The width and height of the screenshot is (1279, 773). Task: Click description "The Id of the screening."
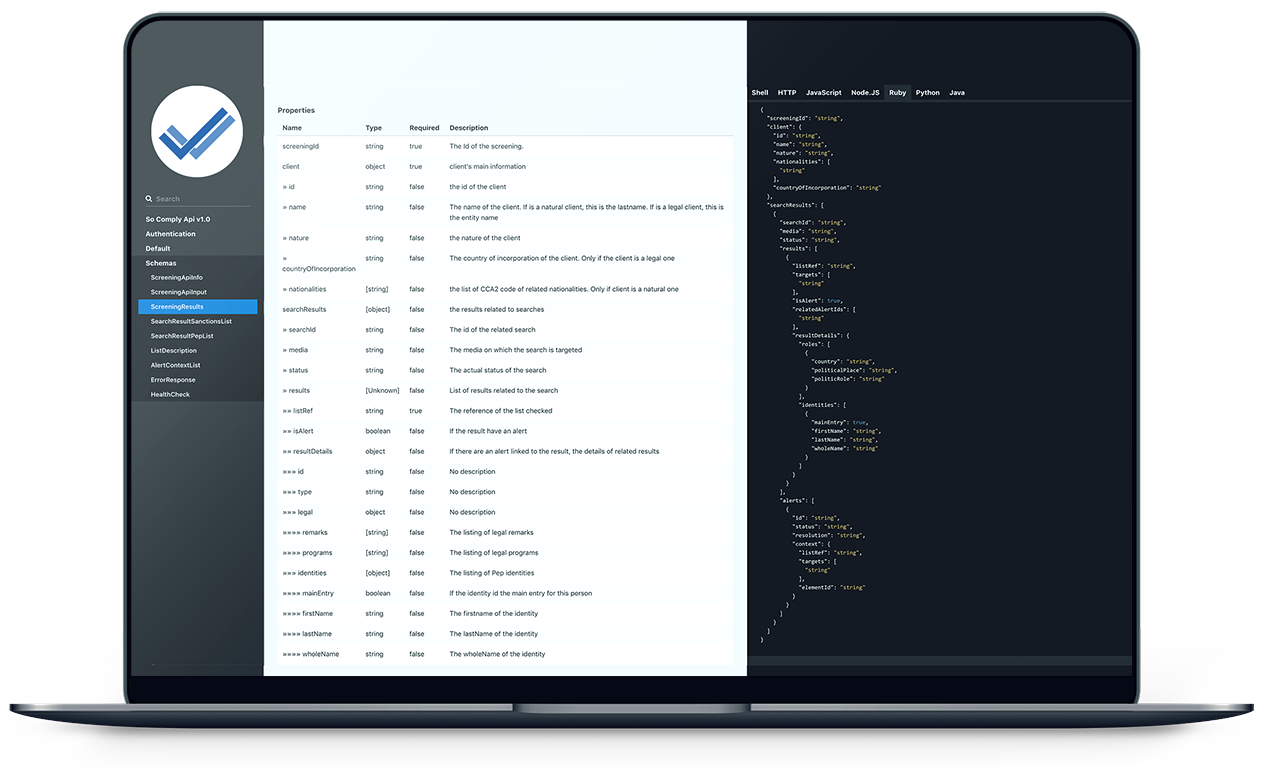(x=486, y=146)
